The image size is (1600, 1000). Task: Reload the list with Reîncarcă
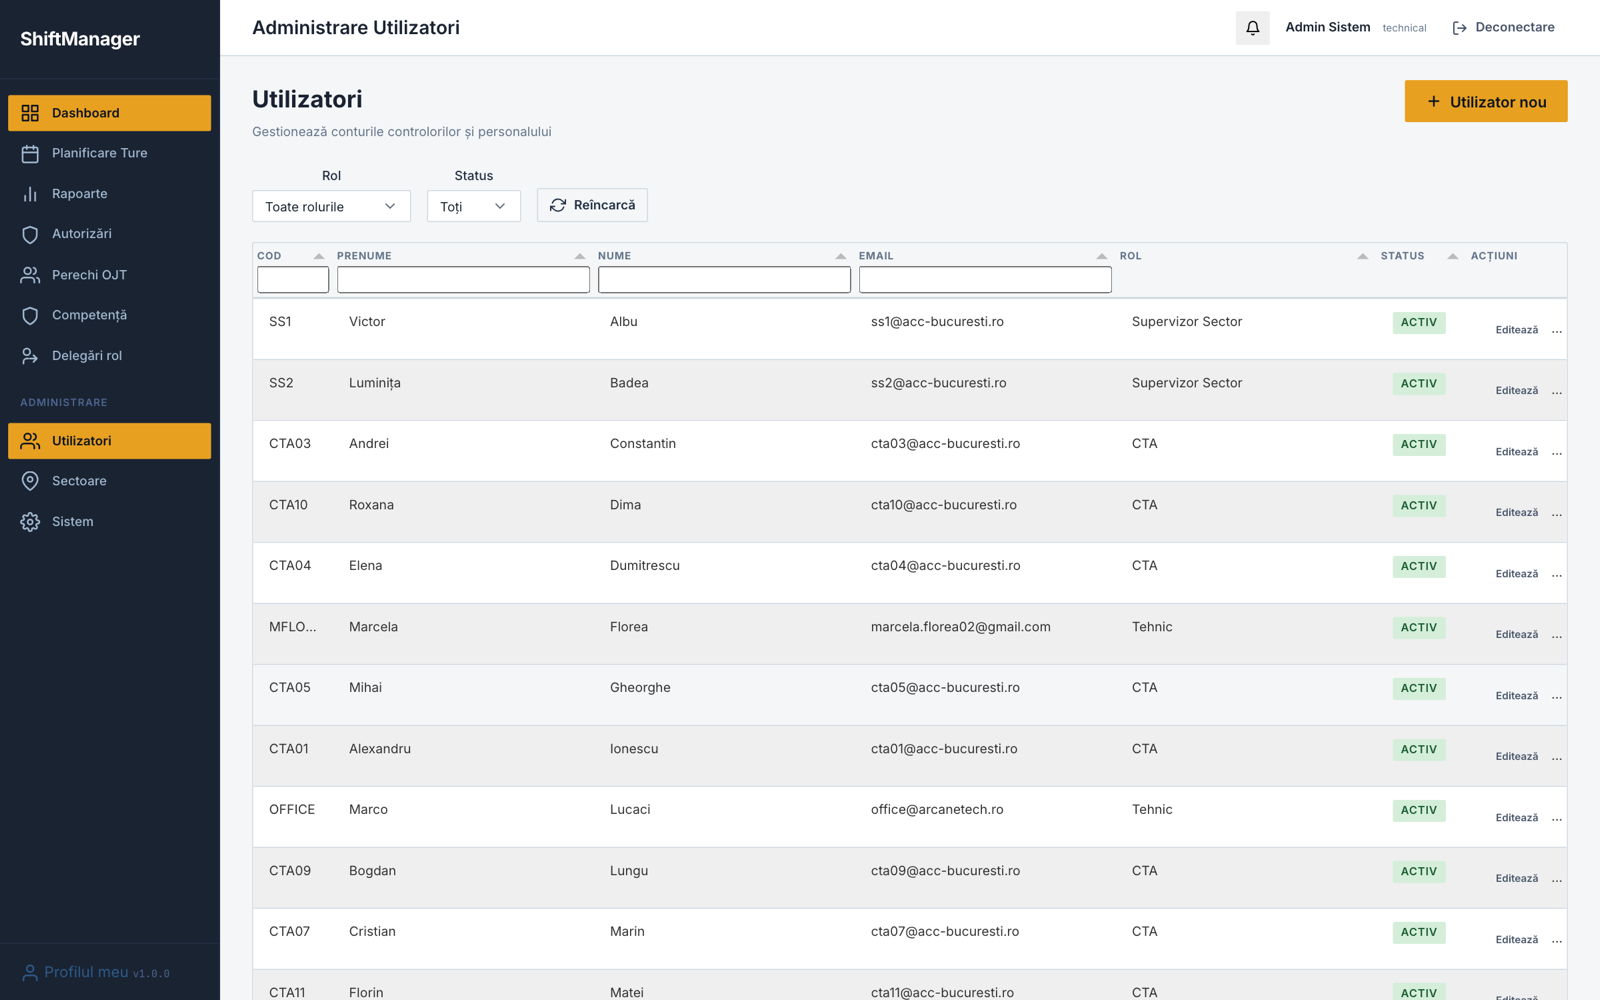(592, 205)
